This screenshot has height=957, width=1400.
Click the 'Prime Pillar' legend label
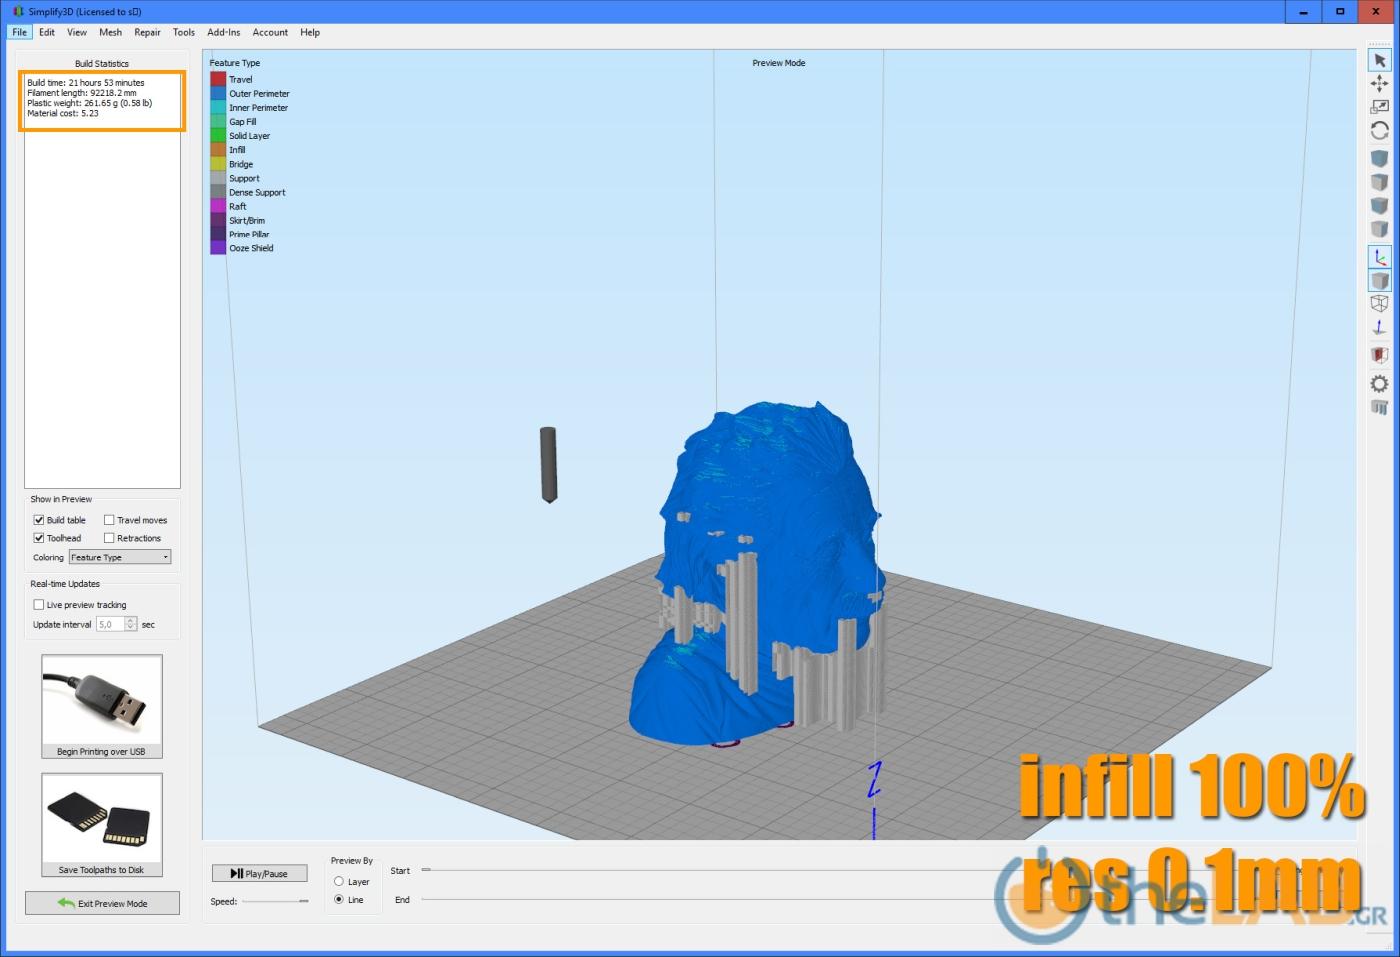249,234
